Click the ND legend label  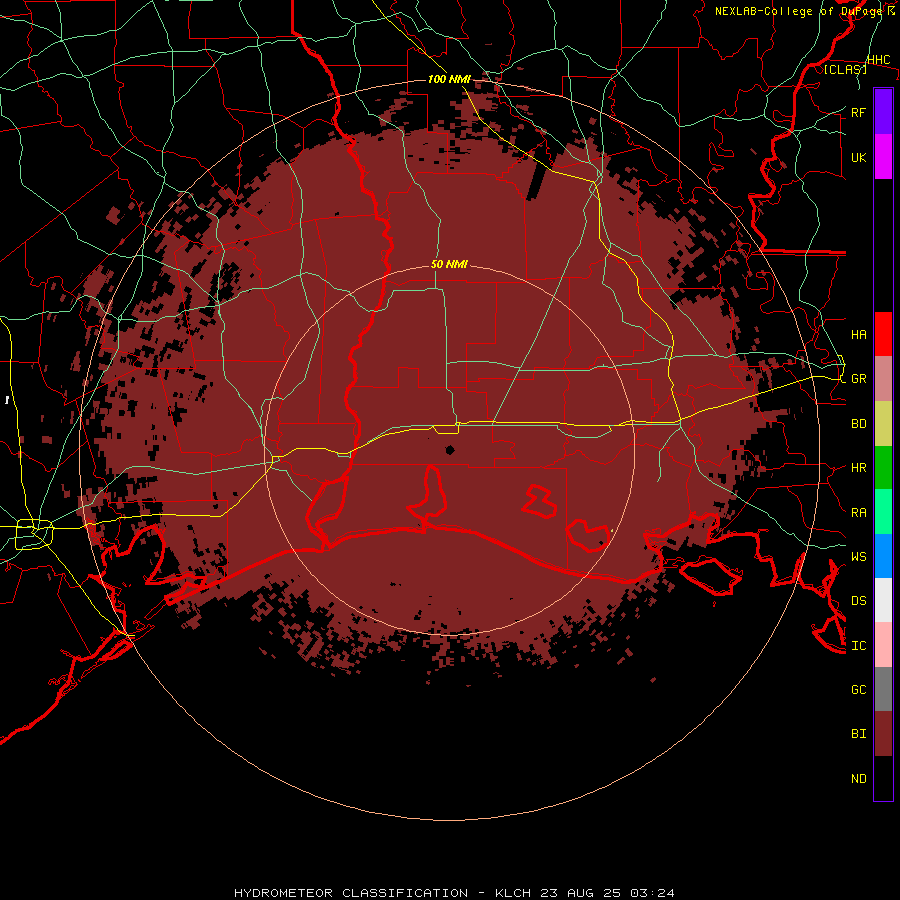pyautogui.click(x=859, y=779)
